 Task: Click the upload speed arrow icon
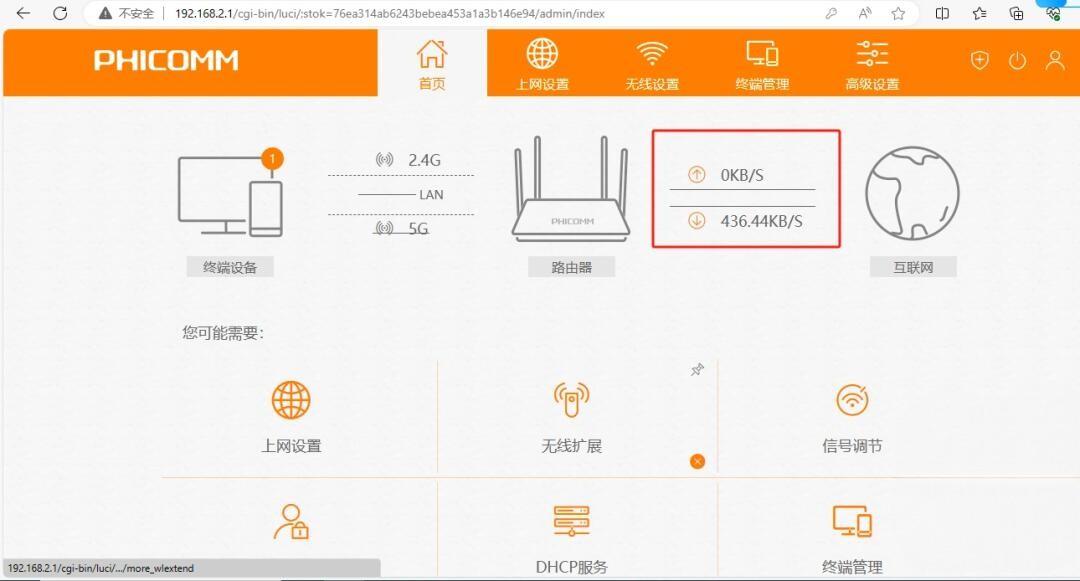click(x=697, y=174)
